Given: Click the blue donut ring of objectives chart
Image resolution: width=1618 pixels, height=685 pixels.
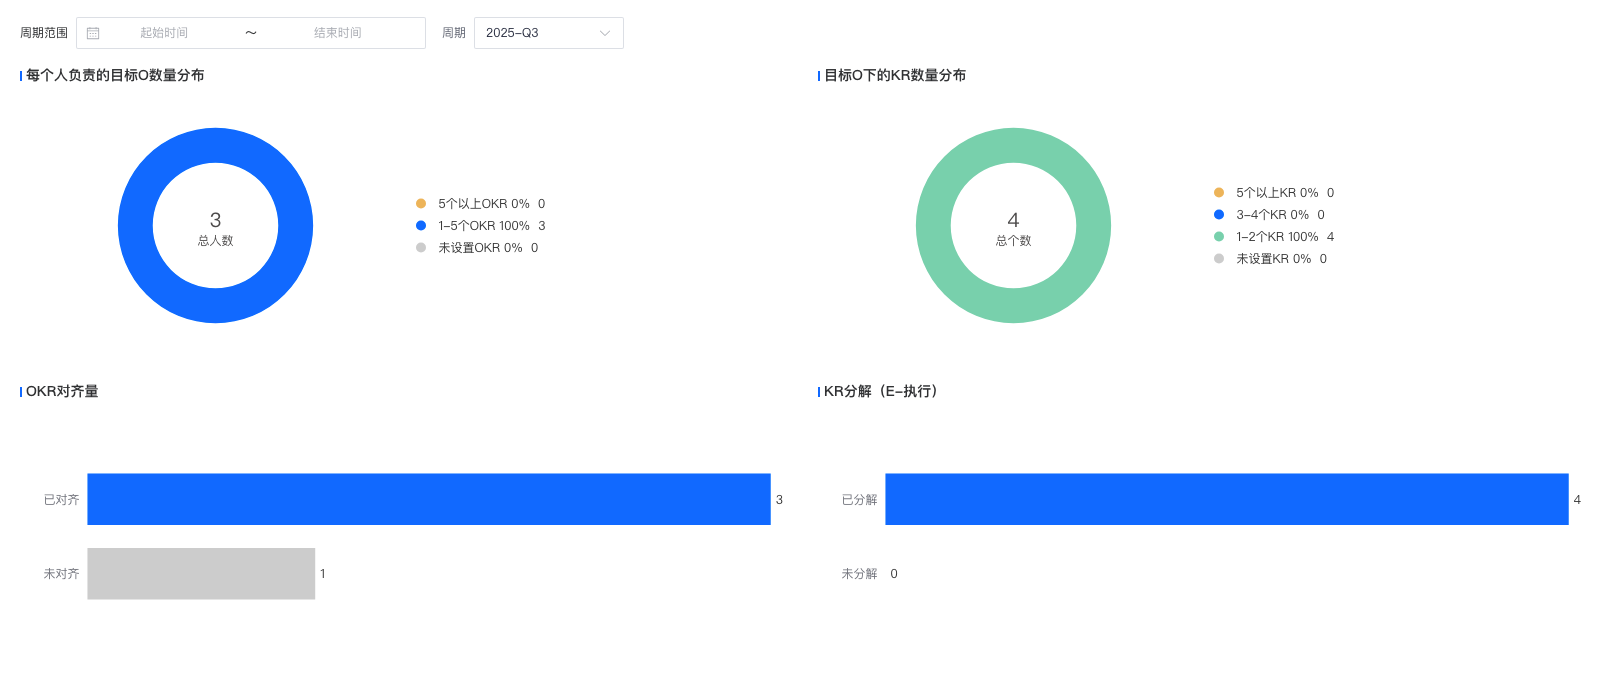Looking at the screenshot, I should [x=136, y=225].
